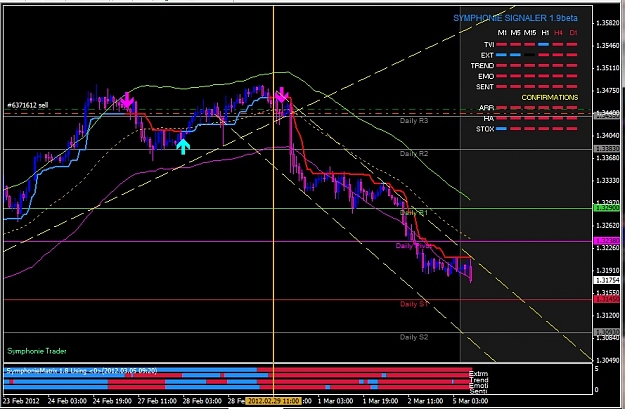The width and height of the screenshot is (625, 409).
Task: Select the EXT row label
Action: (x=487, y=55)
